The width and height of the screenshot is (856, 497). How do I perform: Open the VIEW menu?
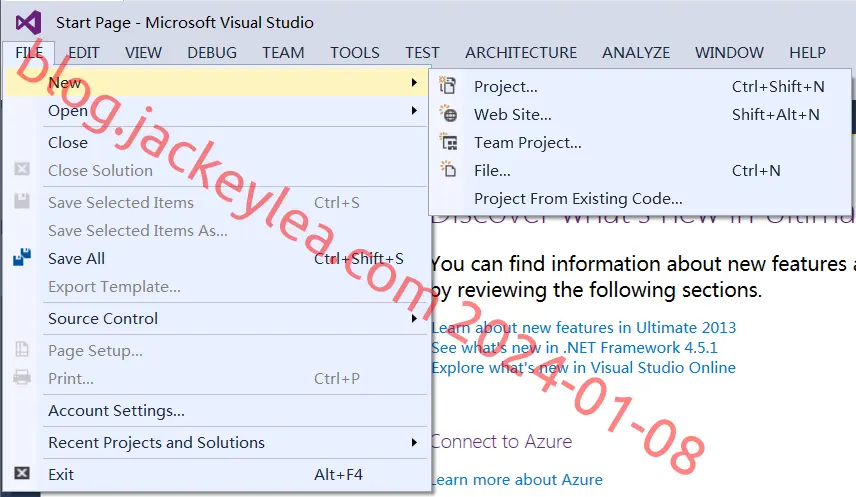tap(143, 52)
